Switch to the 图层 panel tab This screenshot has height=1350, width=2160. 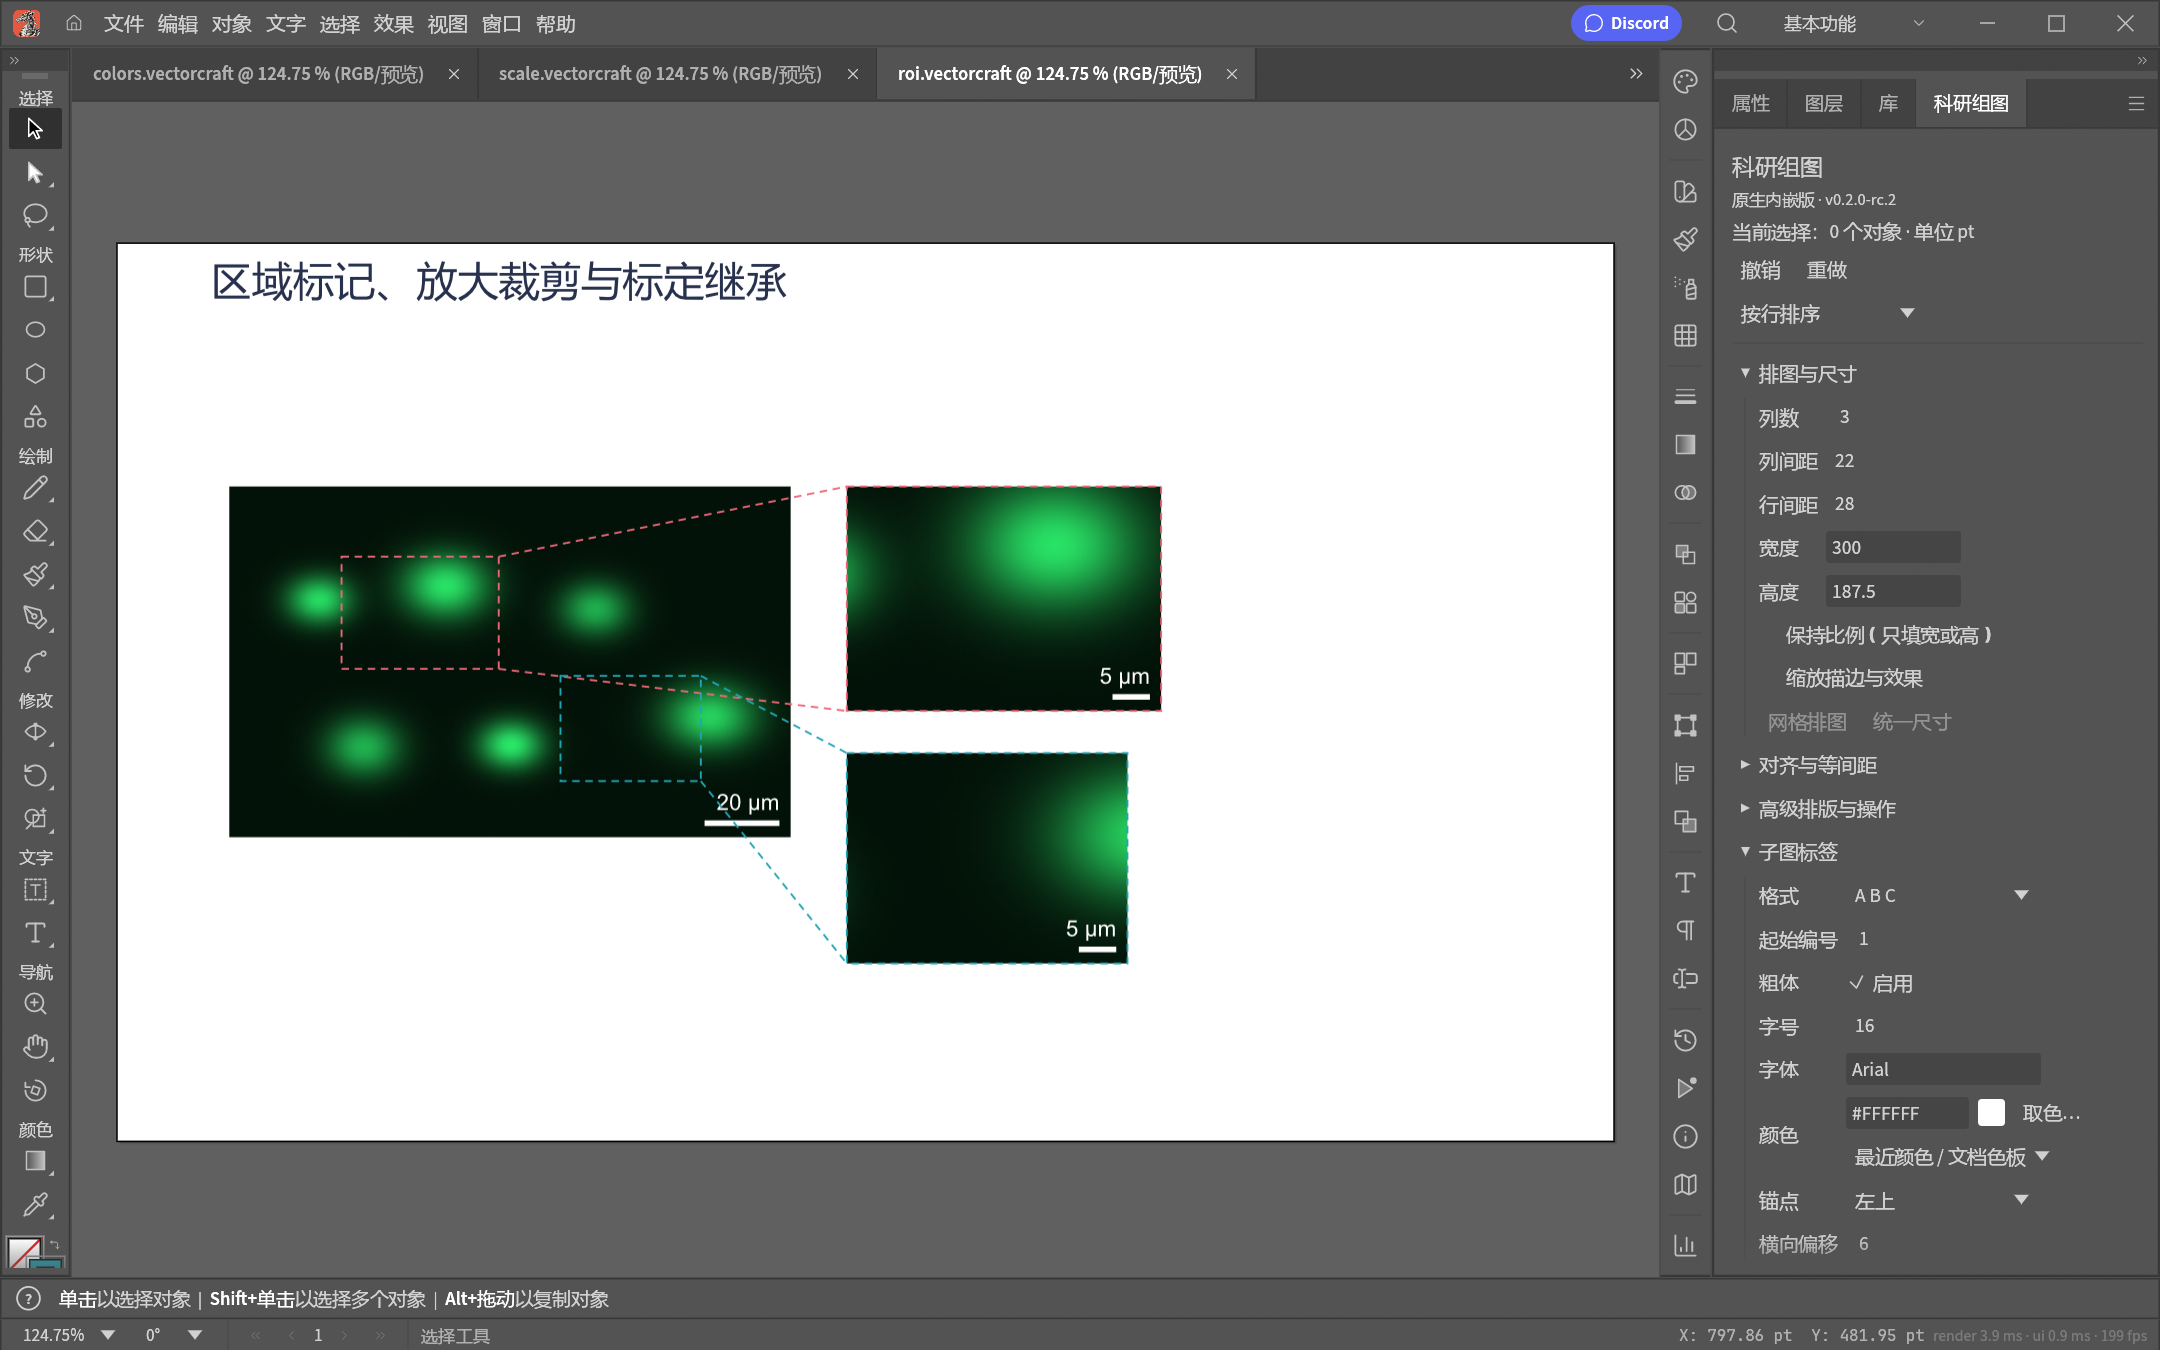coord(1823,103)
